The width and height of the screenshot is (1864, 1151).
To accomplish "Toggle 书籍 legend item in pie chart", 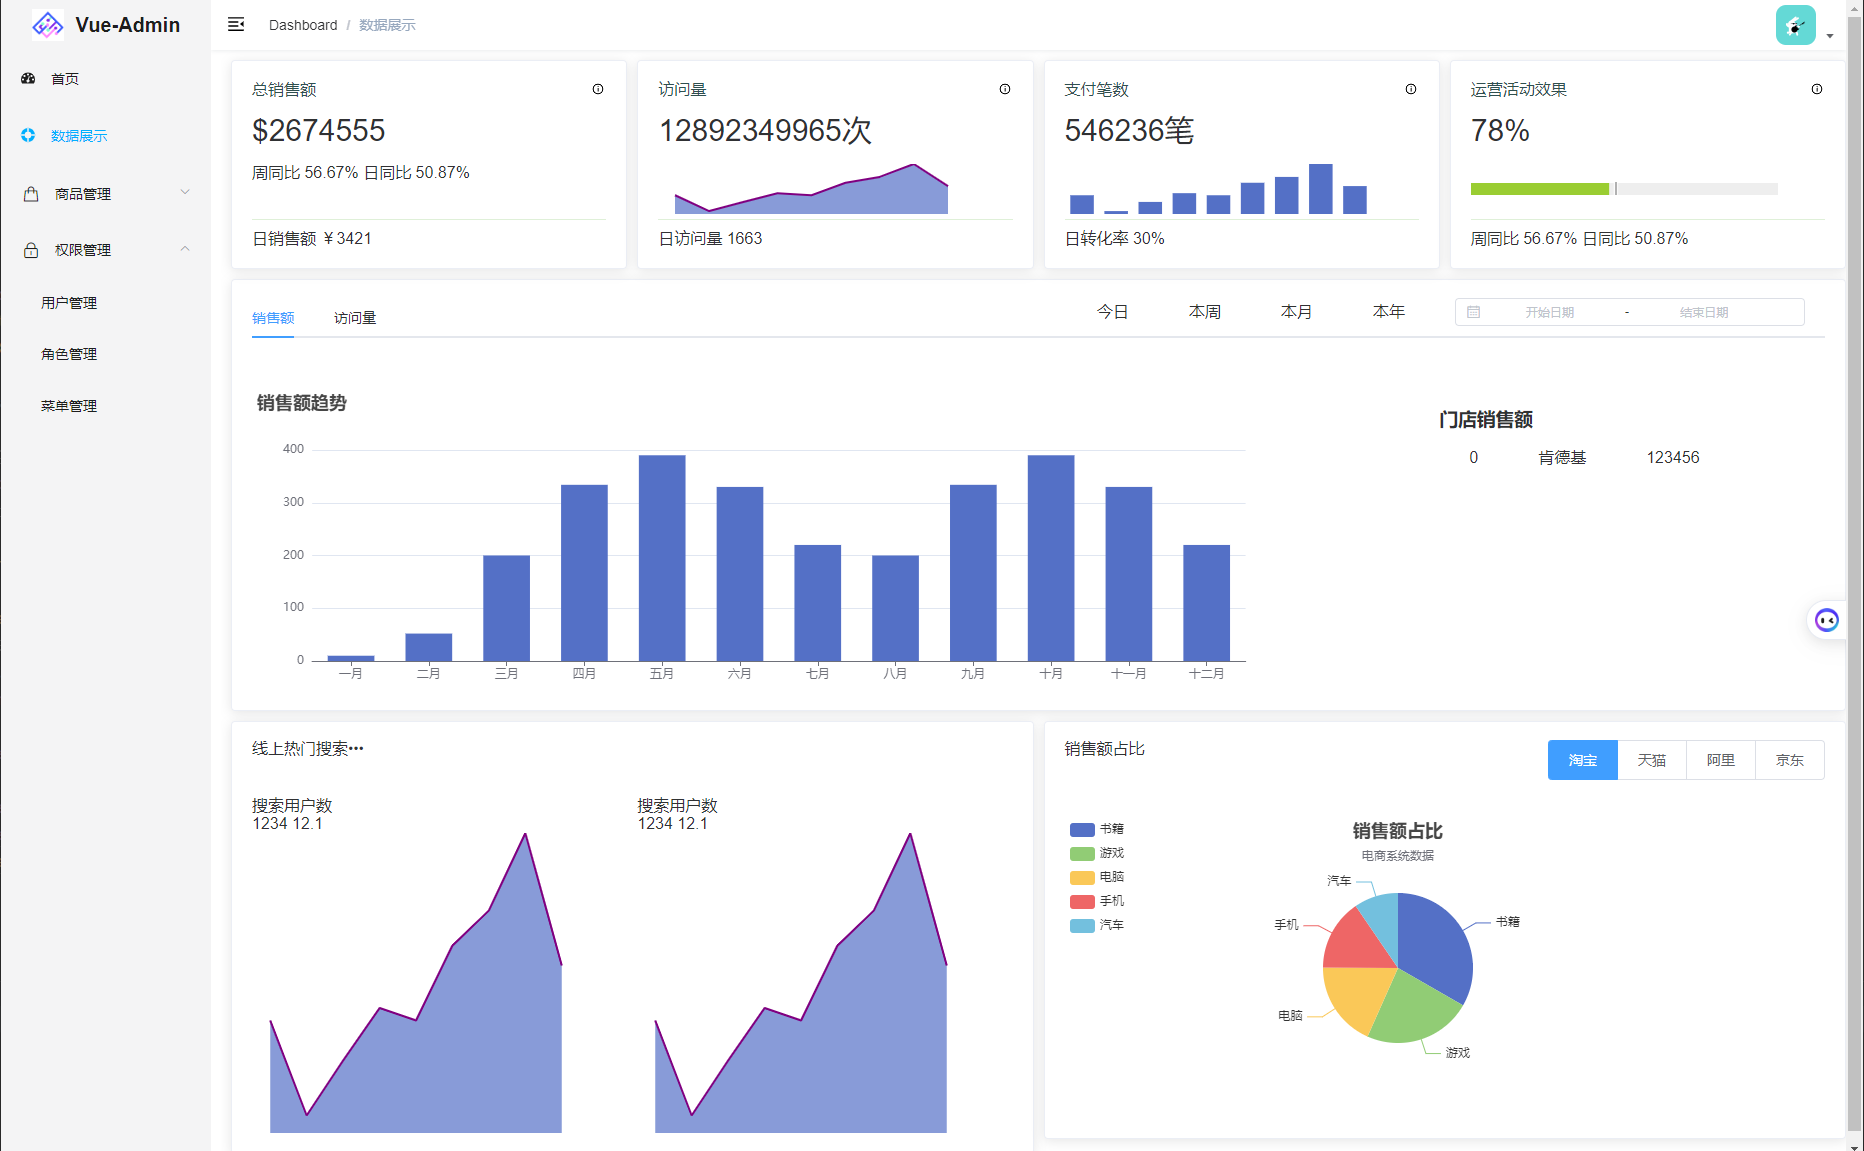I will [1097, 829].
